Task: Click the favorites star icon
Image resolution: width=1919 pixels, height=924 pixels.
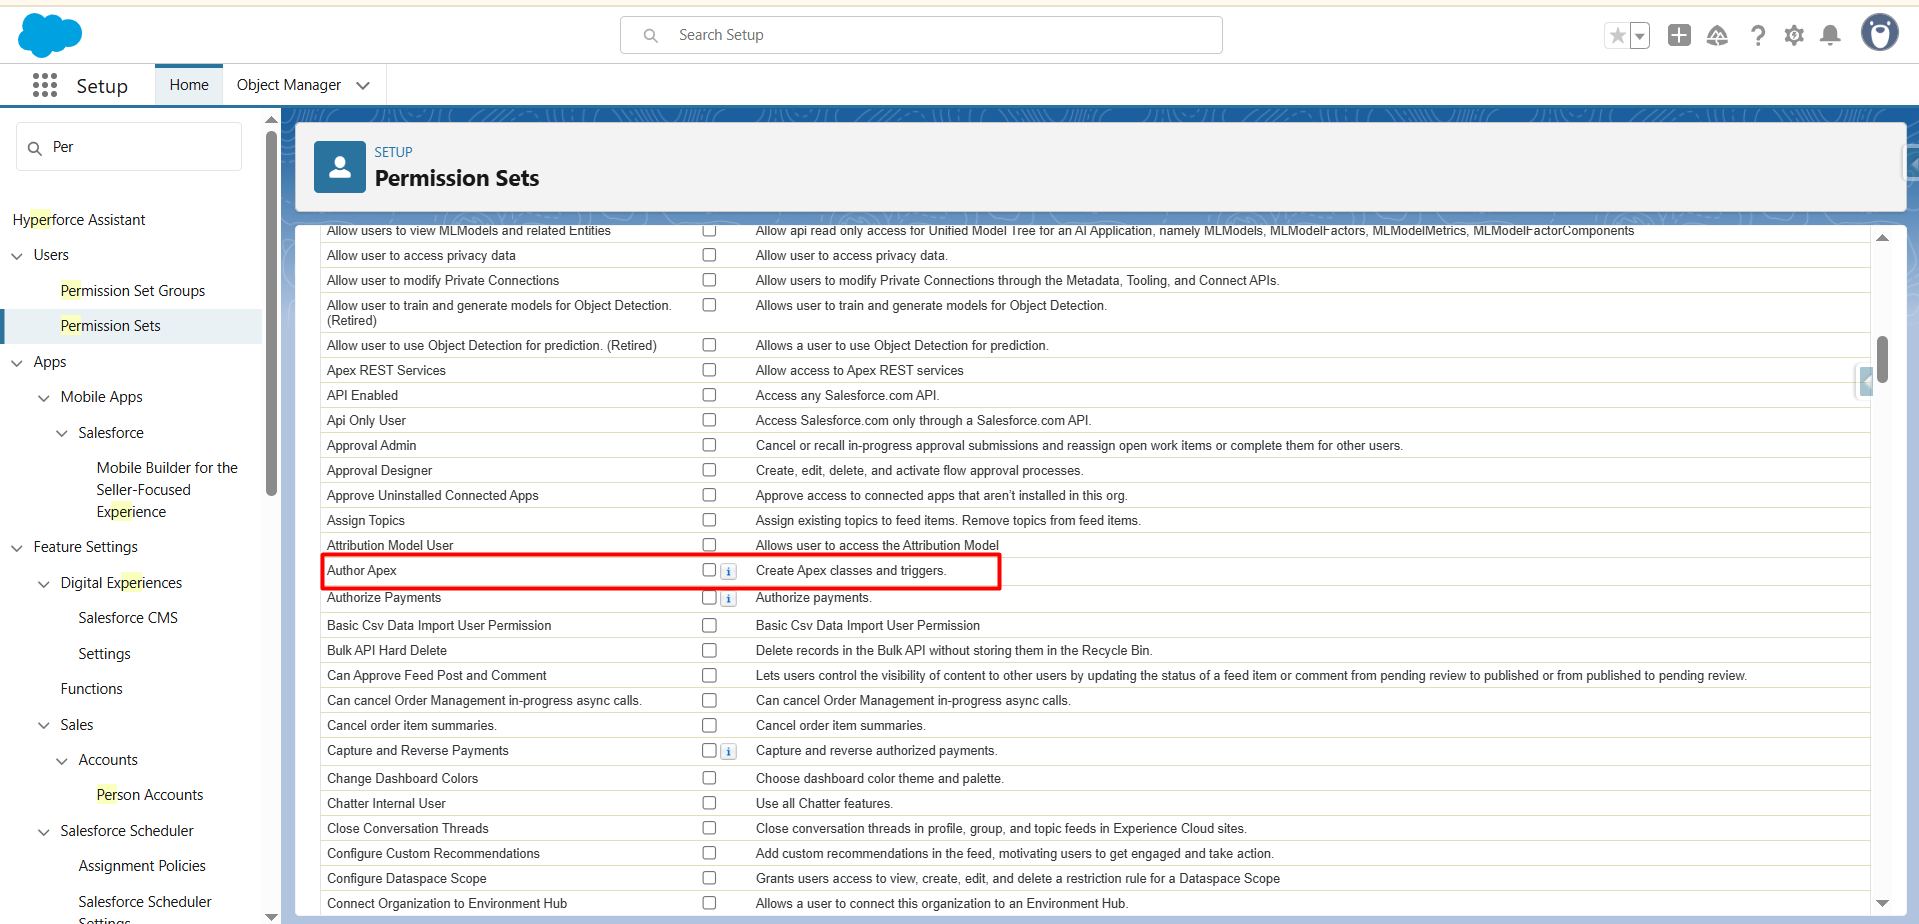Action: [x=1617, y=36]
